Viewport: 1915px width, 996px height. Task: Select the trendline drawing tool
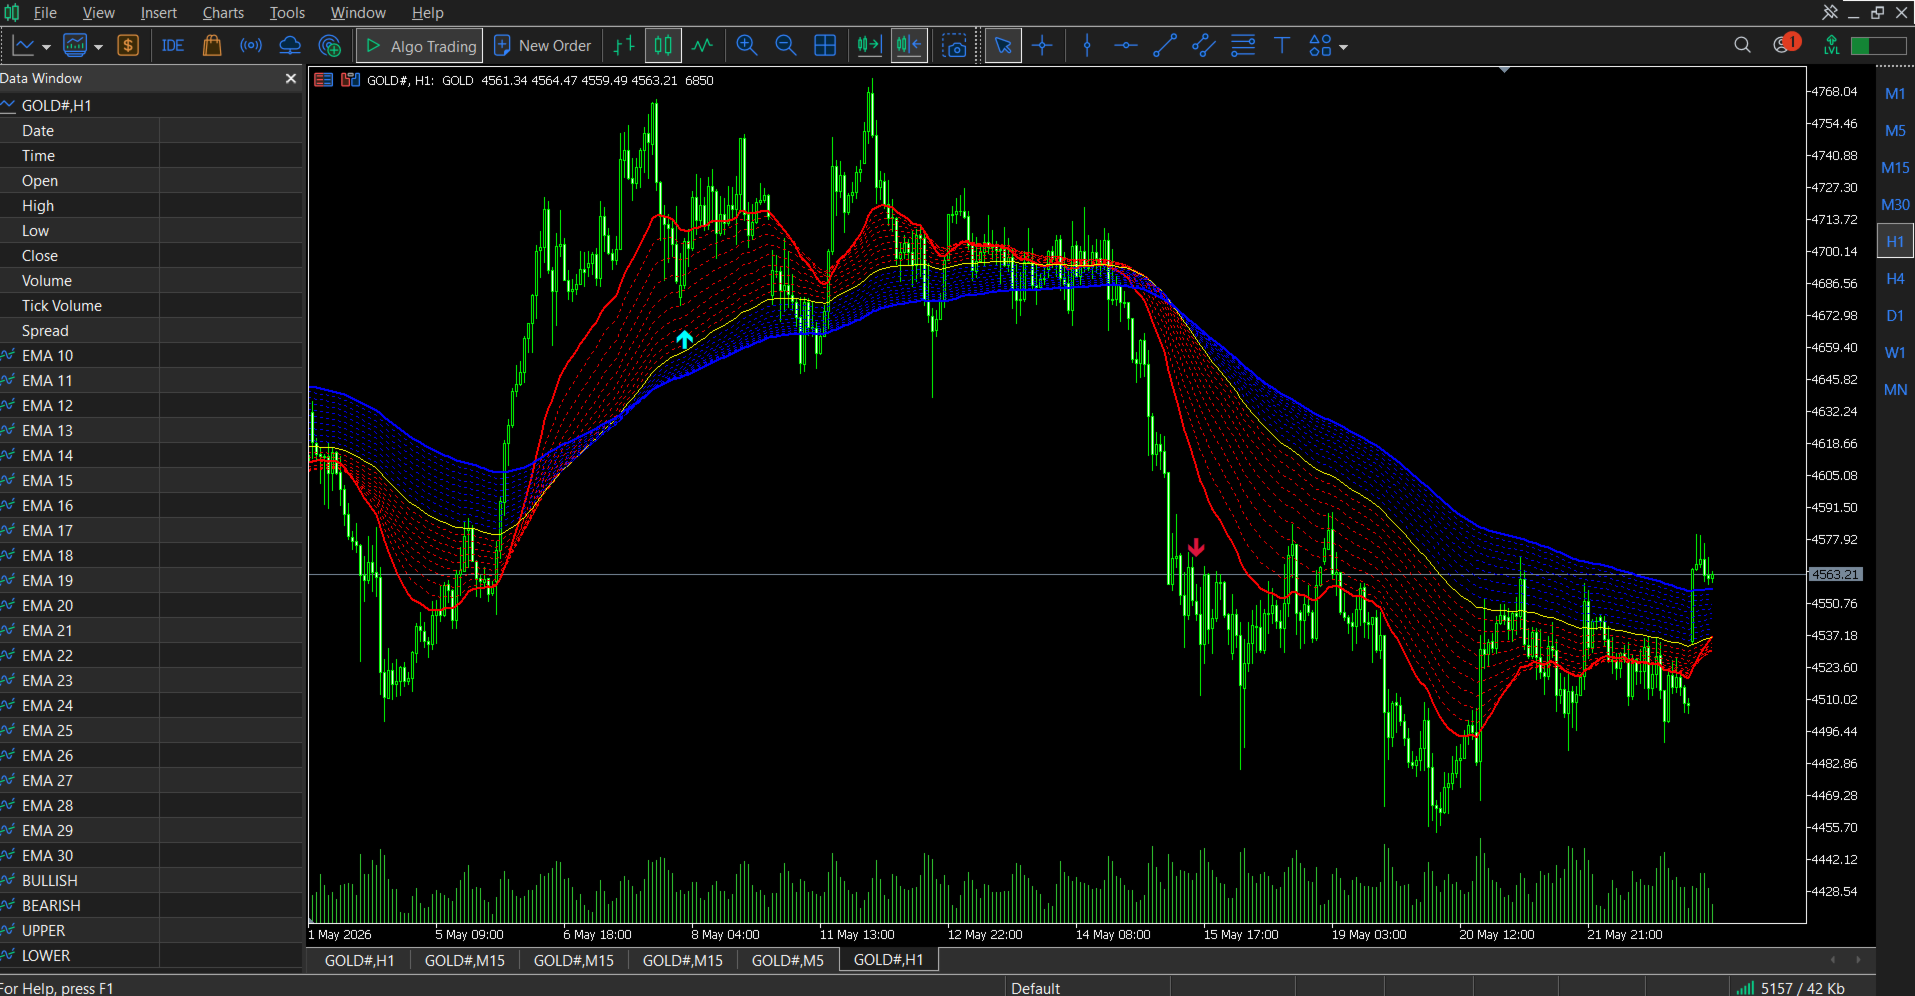tap(1165, 46)
